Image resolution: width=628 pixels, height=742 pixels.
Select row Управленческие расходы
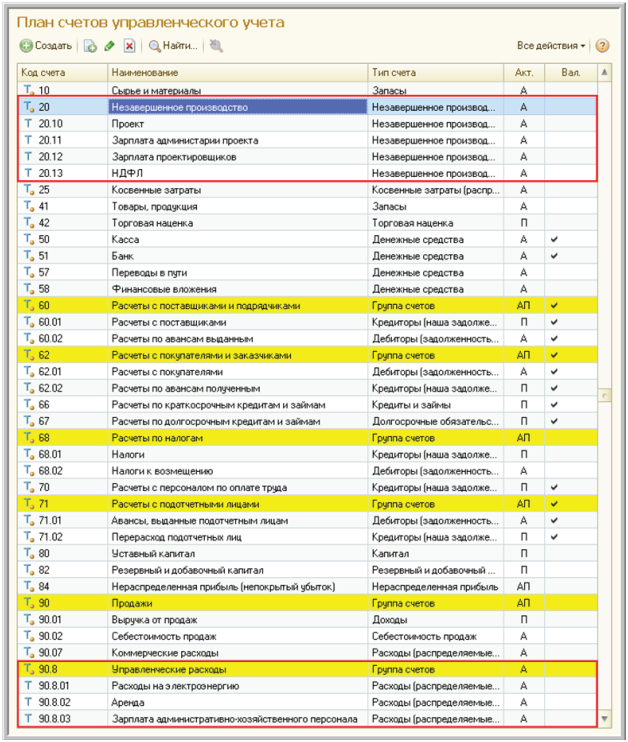click(x=308, y=669)
